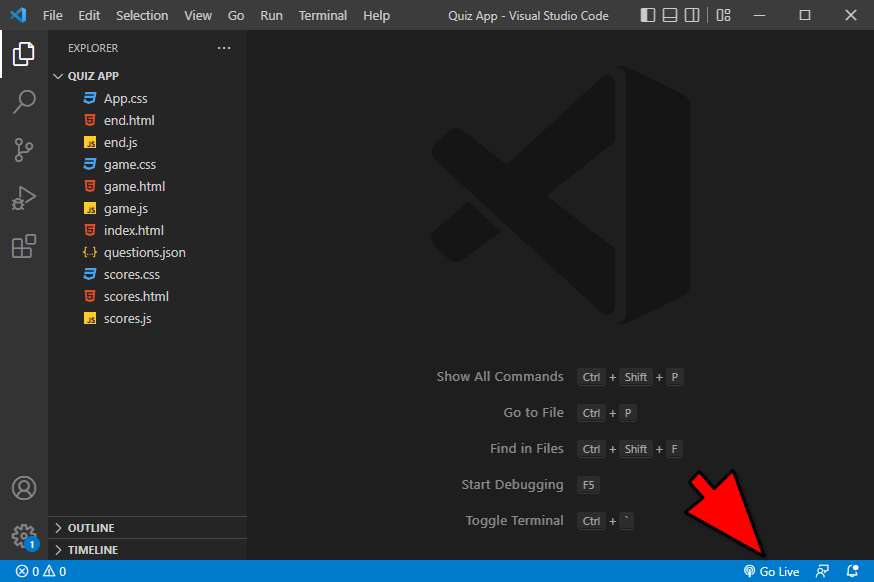Click the F5 key hint
This screenshot has height=582, width=874.
pos(588,485)
